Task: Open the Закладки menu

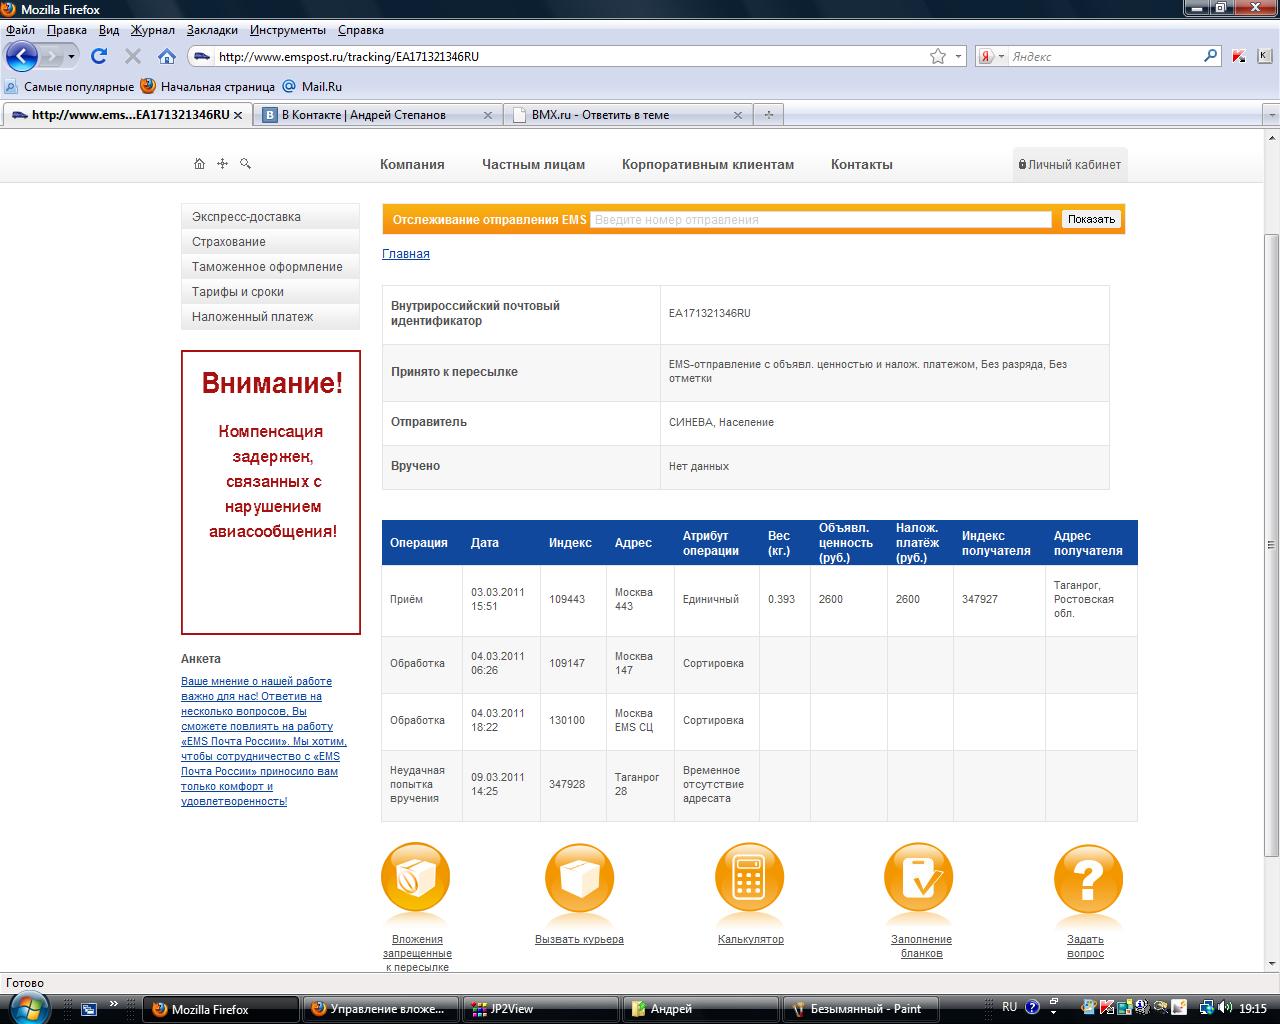Action: pyautogui.click(x=212, y=30)
